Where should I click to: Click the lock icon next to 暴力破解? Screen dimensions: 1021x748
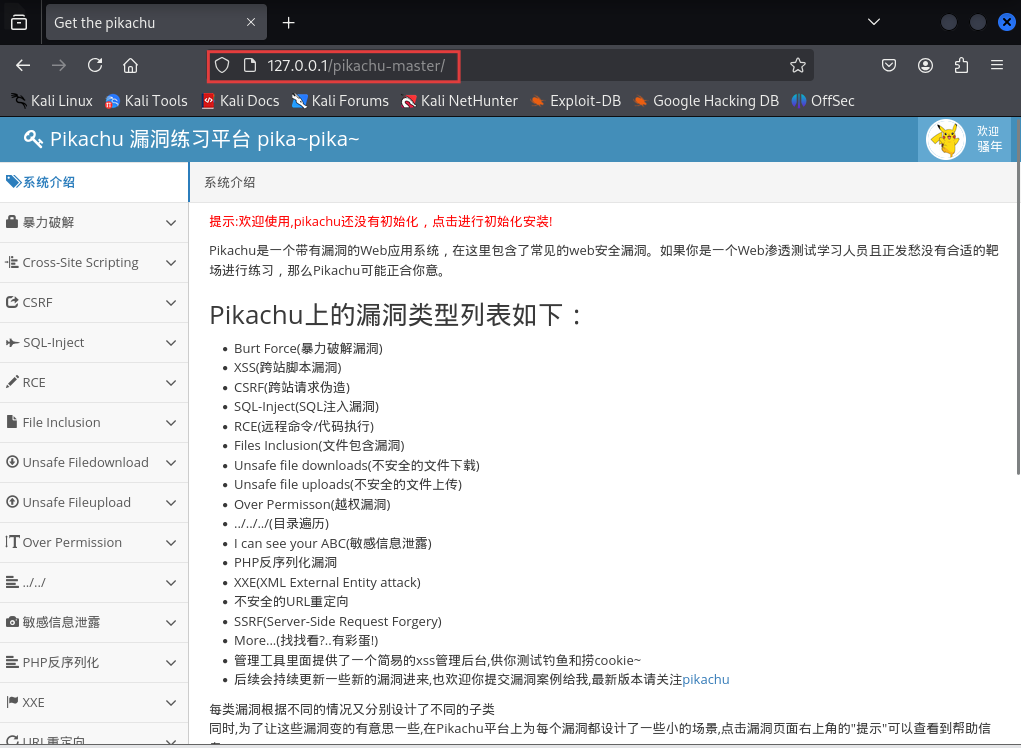(x=12, y=222)
